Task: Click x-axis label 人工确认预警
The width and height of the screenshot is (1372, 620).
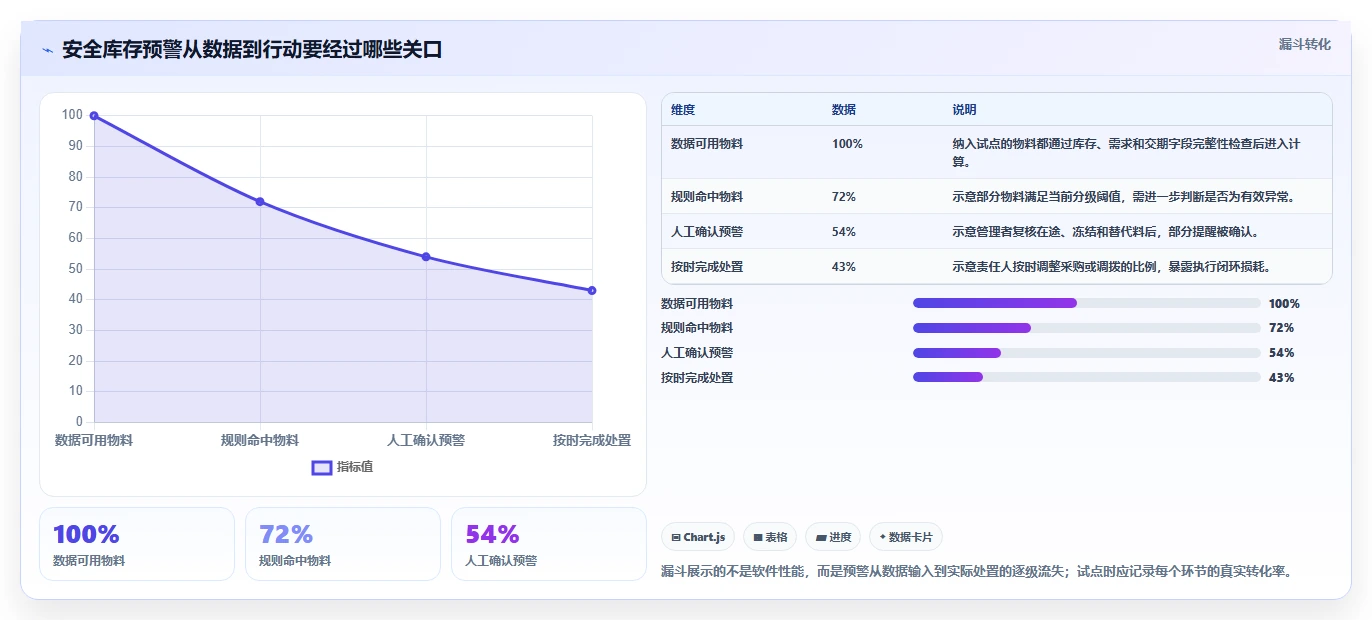Action: (426, 440)
